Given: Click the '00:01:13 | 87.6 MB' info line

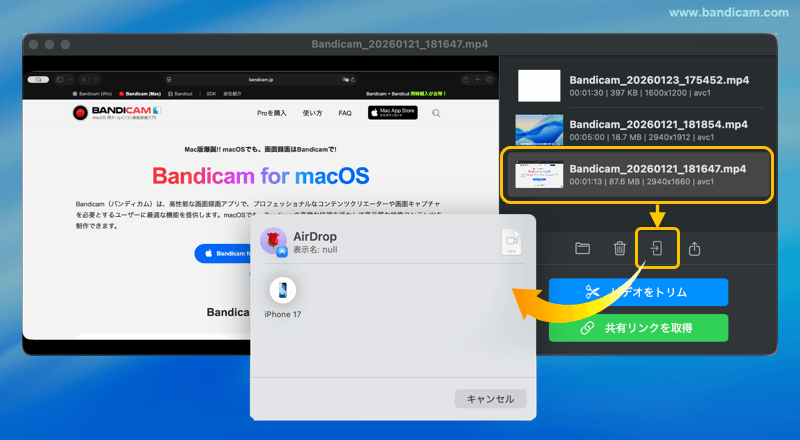Looking at the screenshot, I should click(641, 182).
